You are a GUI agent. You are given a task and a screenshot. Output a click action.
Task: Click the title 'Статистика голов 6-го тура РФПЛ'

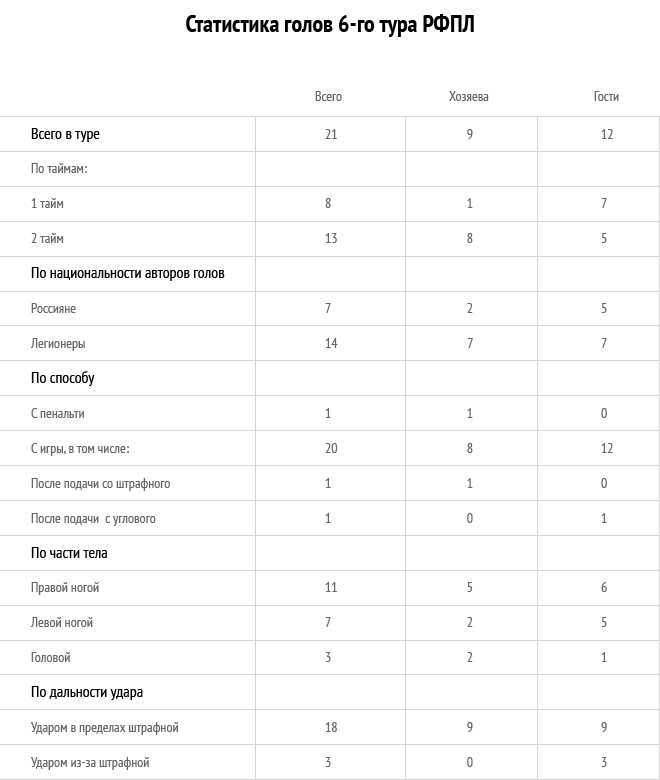click(x=330, y=24)
